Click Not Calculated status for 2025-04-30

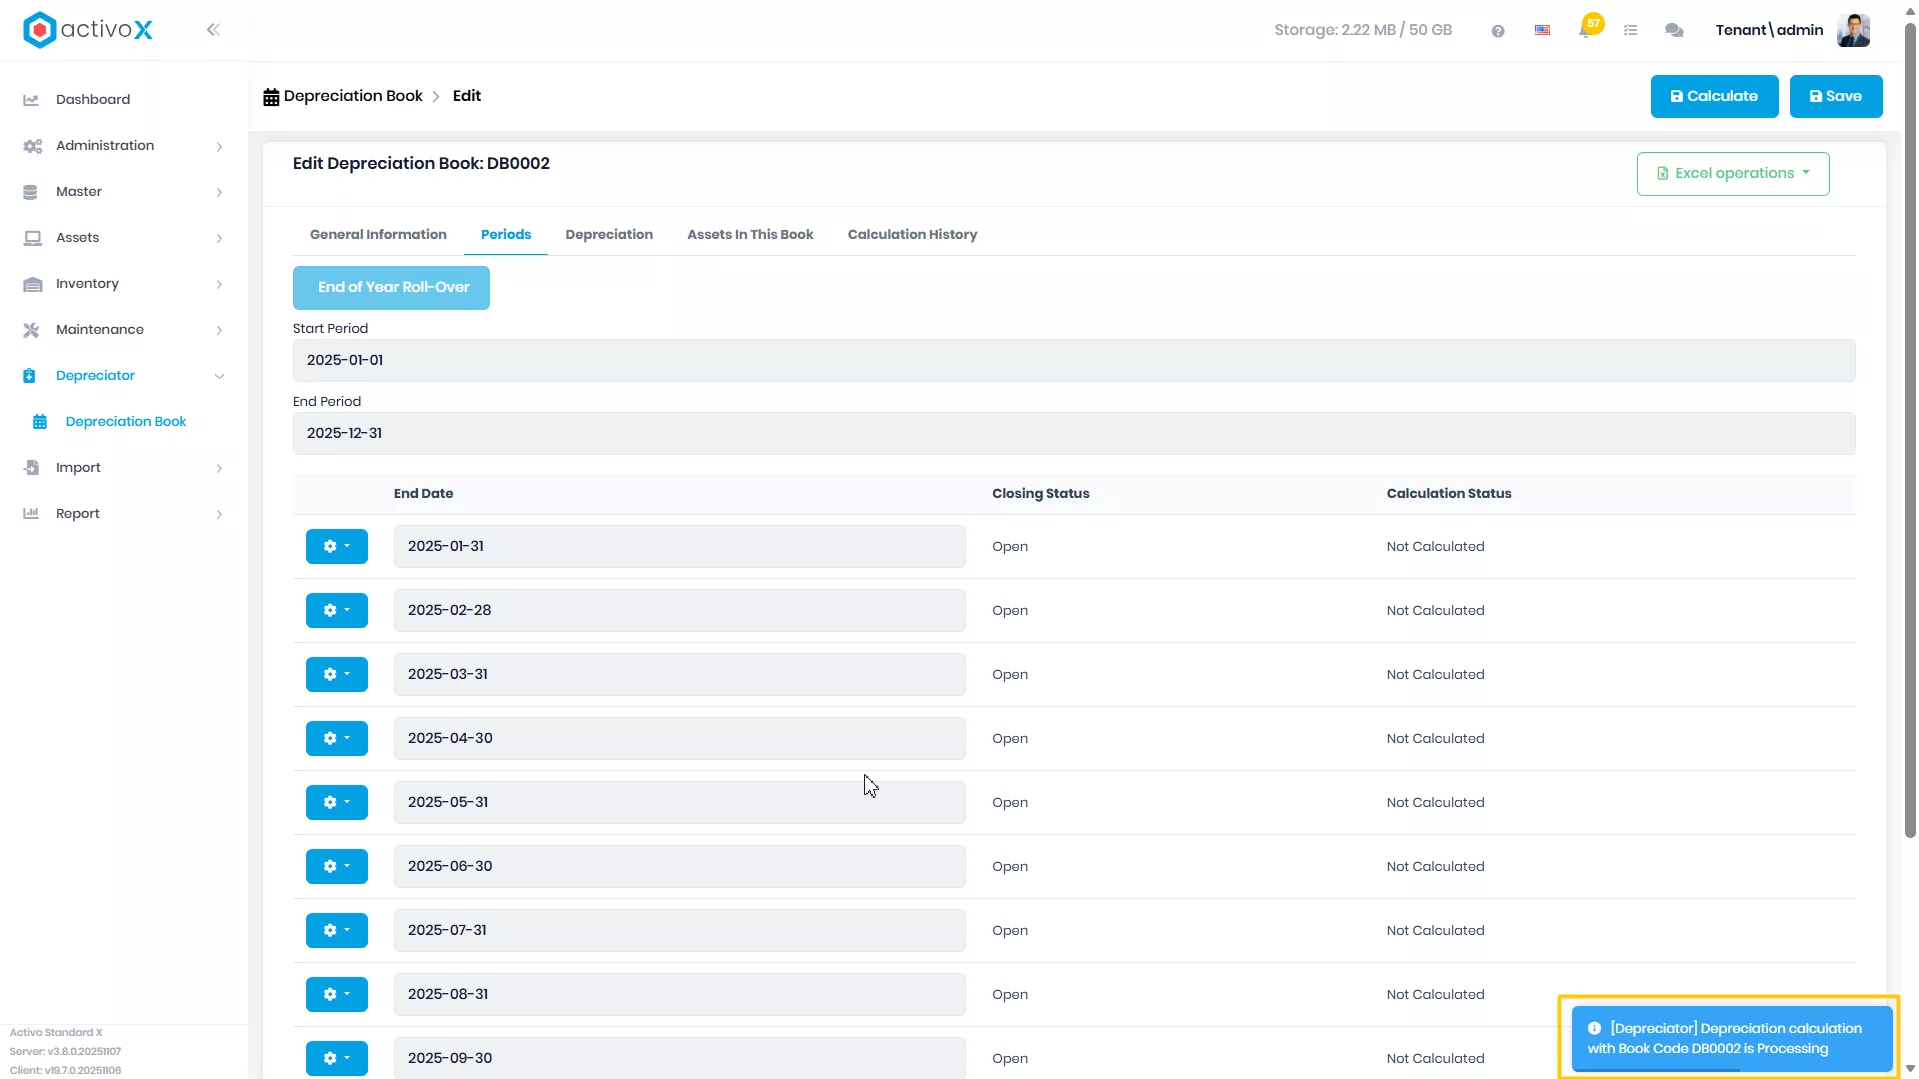pos(1435,739)
